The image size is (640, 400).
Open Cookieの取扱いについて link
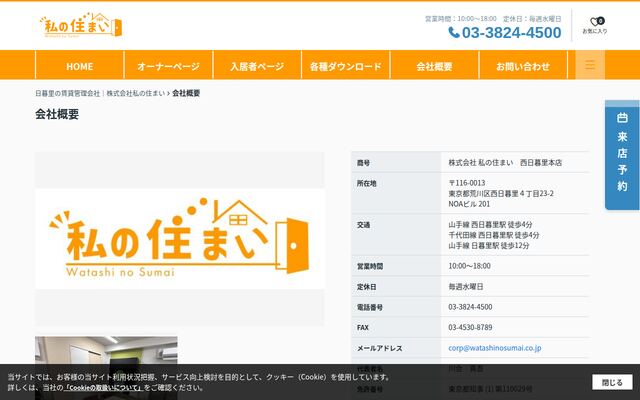click(x=103, y=387)
